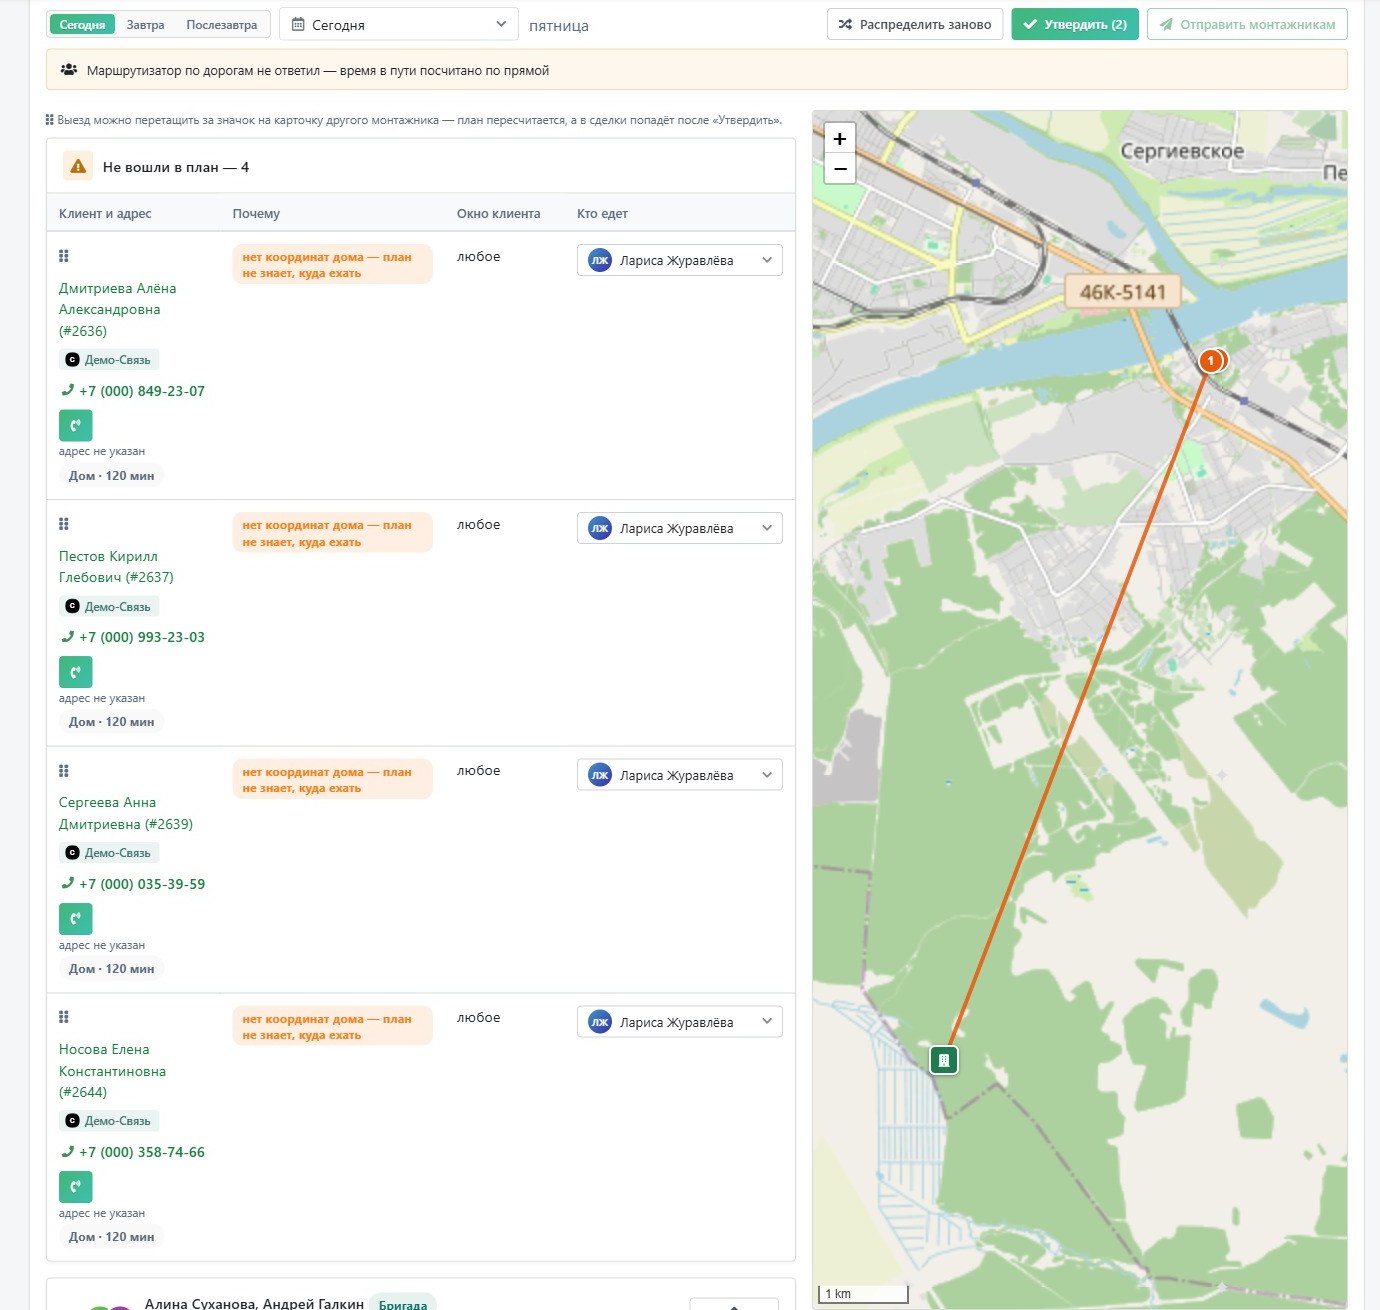The height and width of the screenshot is (1310, 1380).
Task: Click the Кто едет column header
Action: pos(603,214)
